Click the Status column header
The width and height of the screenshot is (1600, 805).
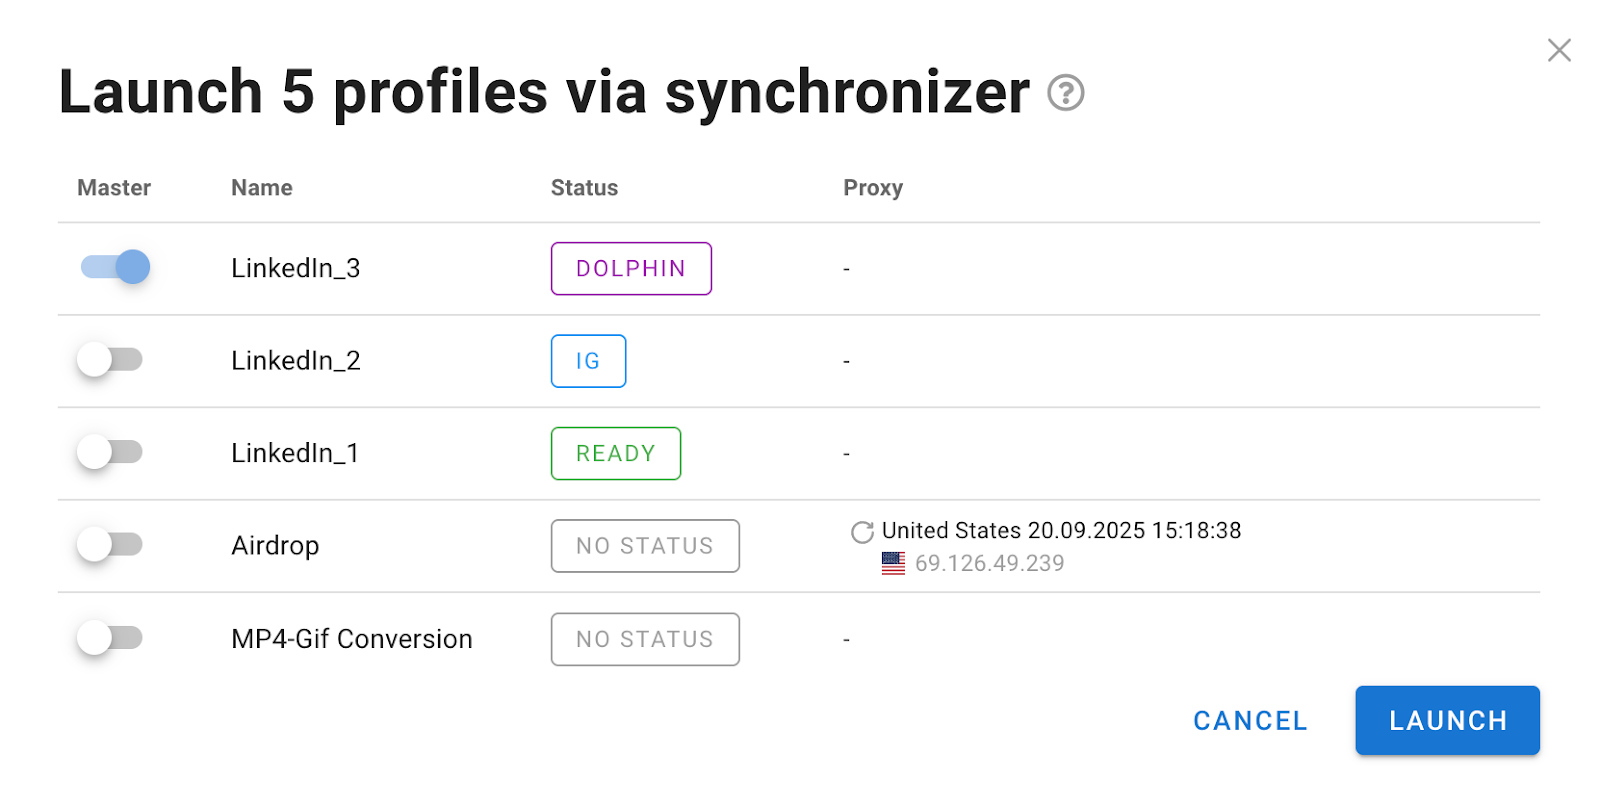point(584,188)
